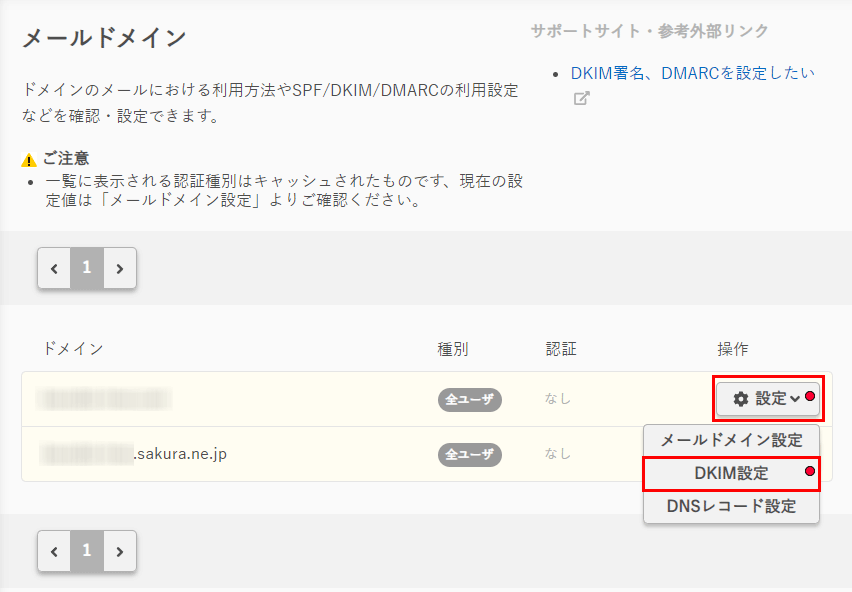Go to next page in the top pagination
The width and height of the screenshot is (852, 592).
(120, 268)
